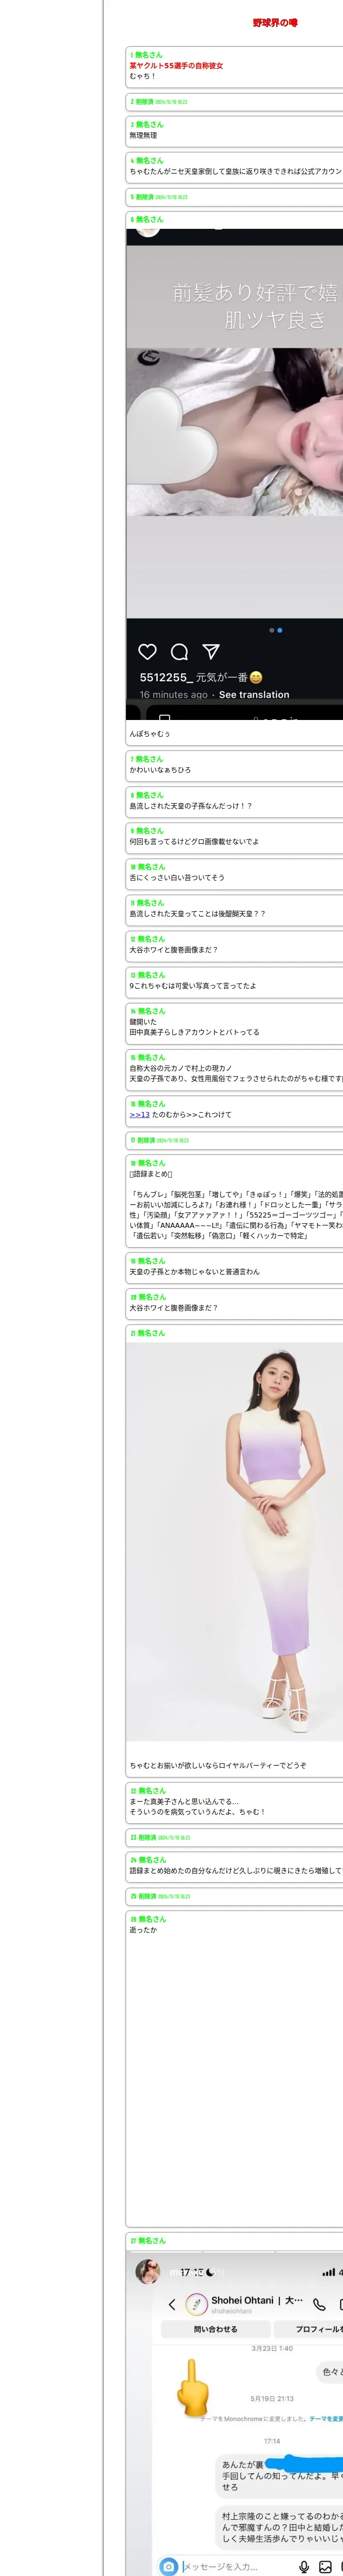Viewport: 343px width, 2576px height.
Task: Click post 24 text 語録まとめ始めたの自分
Action: pyautogui.click(x=236, y=1870)
